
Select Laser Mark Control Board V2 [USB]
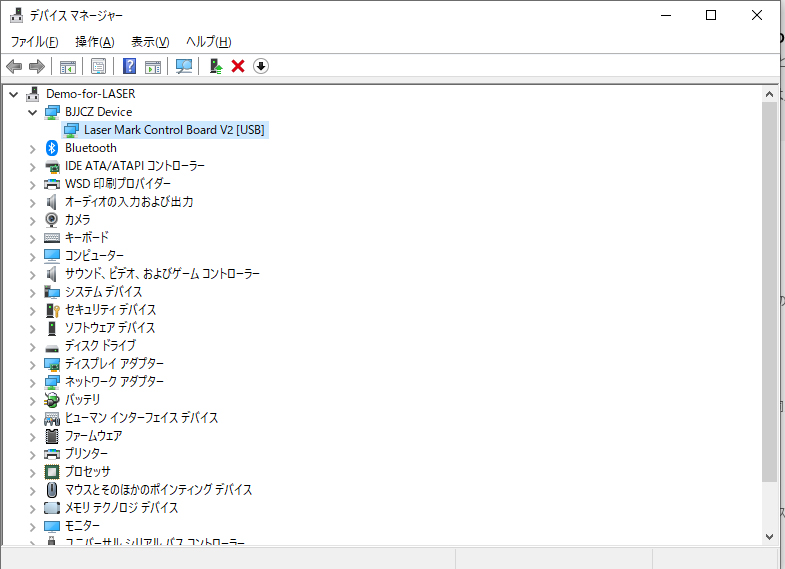tap(174, 130)
